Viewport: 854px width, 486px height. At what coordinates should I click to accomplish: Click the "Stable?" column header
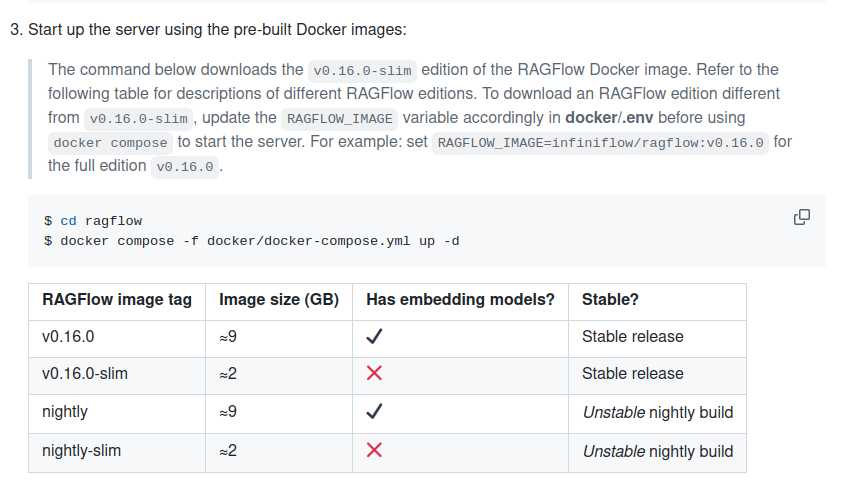(610, 299)
